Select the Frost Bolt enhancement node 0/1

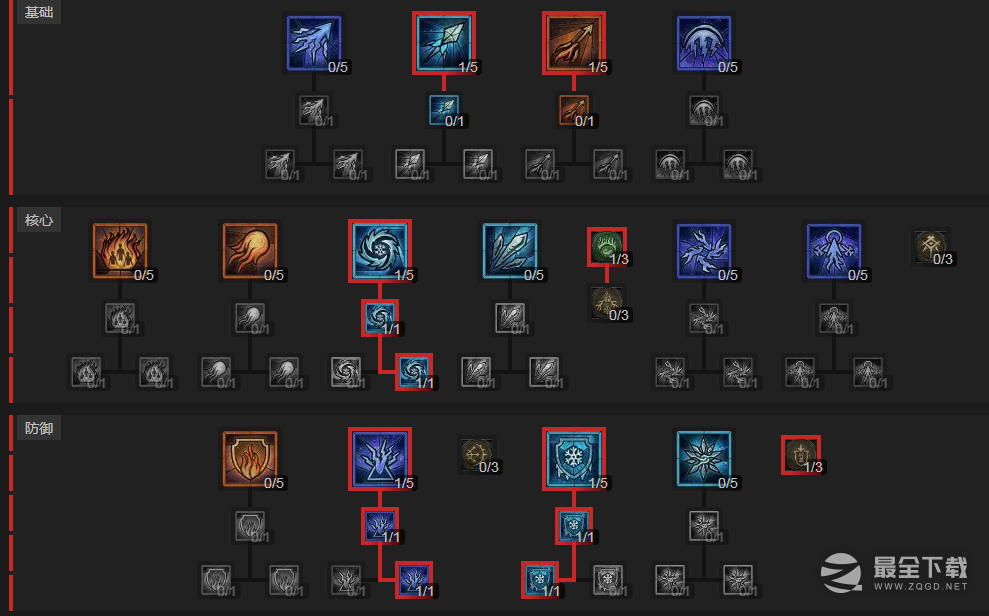pyautogui.click(x=444, y=110)
